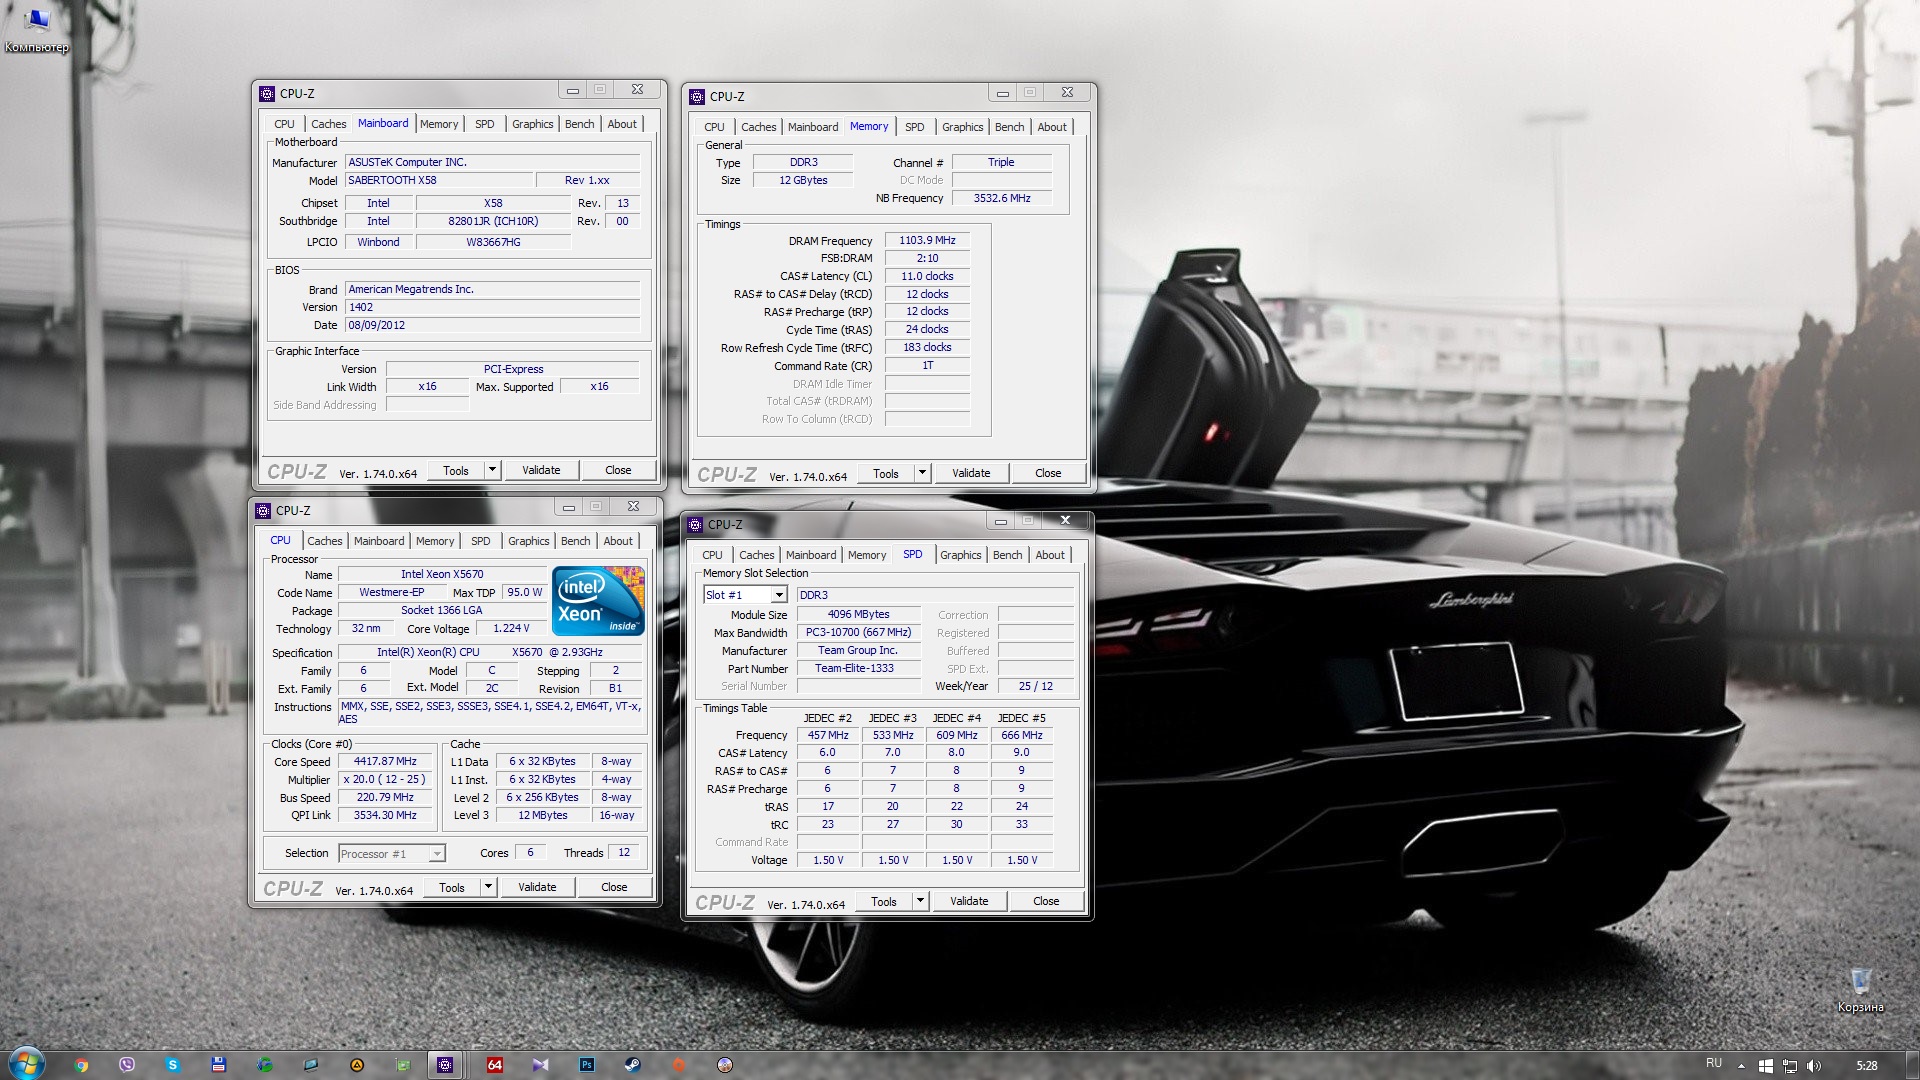Open the About tab in the SPD window
The height and width of the screenshot is (1080, 1920).
[x=1050, y=555]
